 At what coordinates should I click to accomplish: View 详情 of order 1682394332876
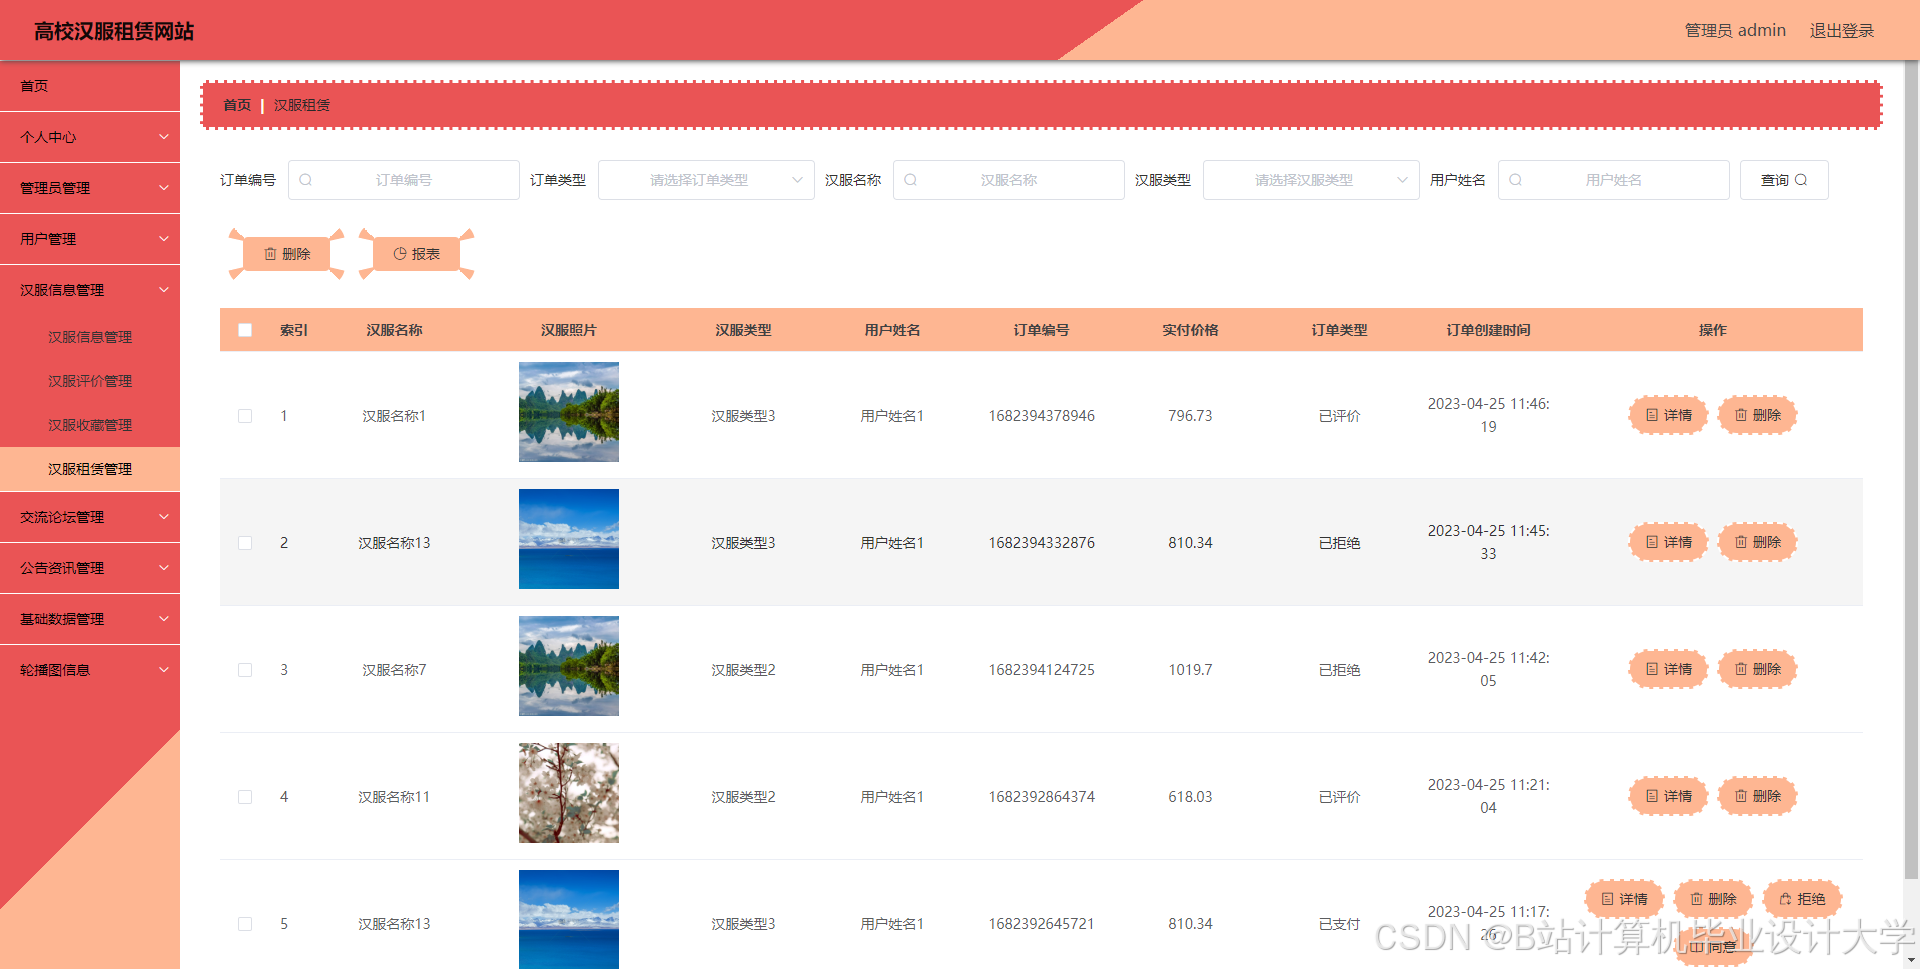point(1668,542)
